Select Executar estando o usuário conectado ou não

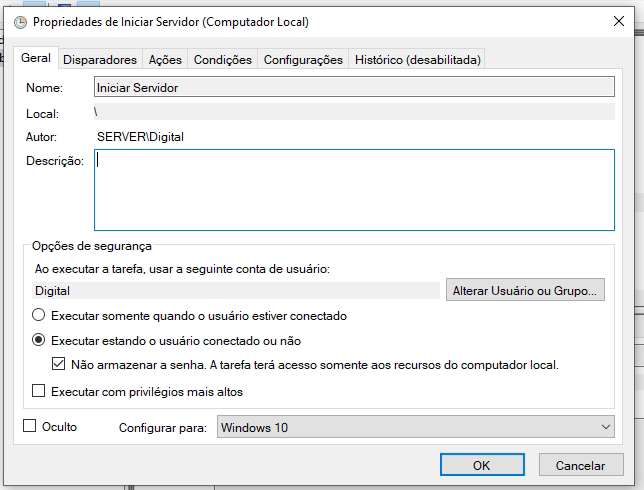(40, 340)
